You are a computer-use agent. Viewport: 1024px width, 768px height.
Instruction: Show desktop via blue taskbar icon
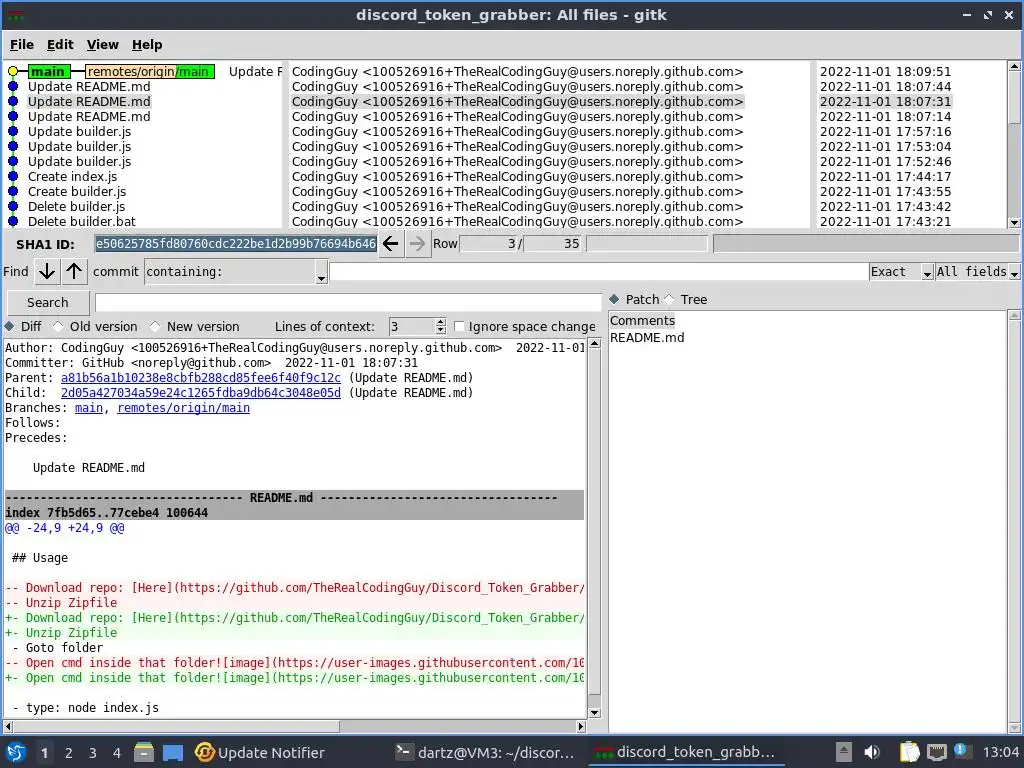[172, 752]
